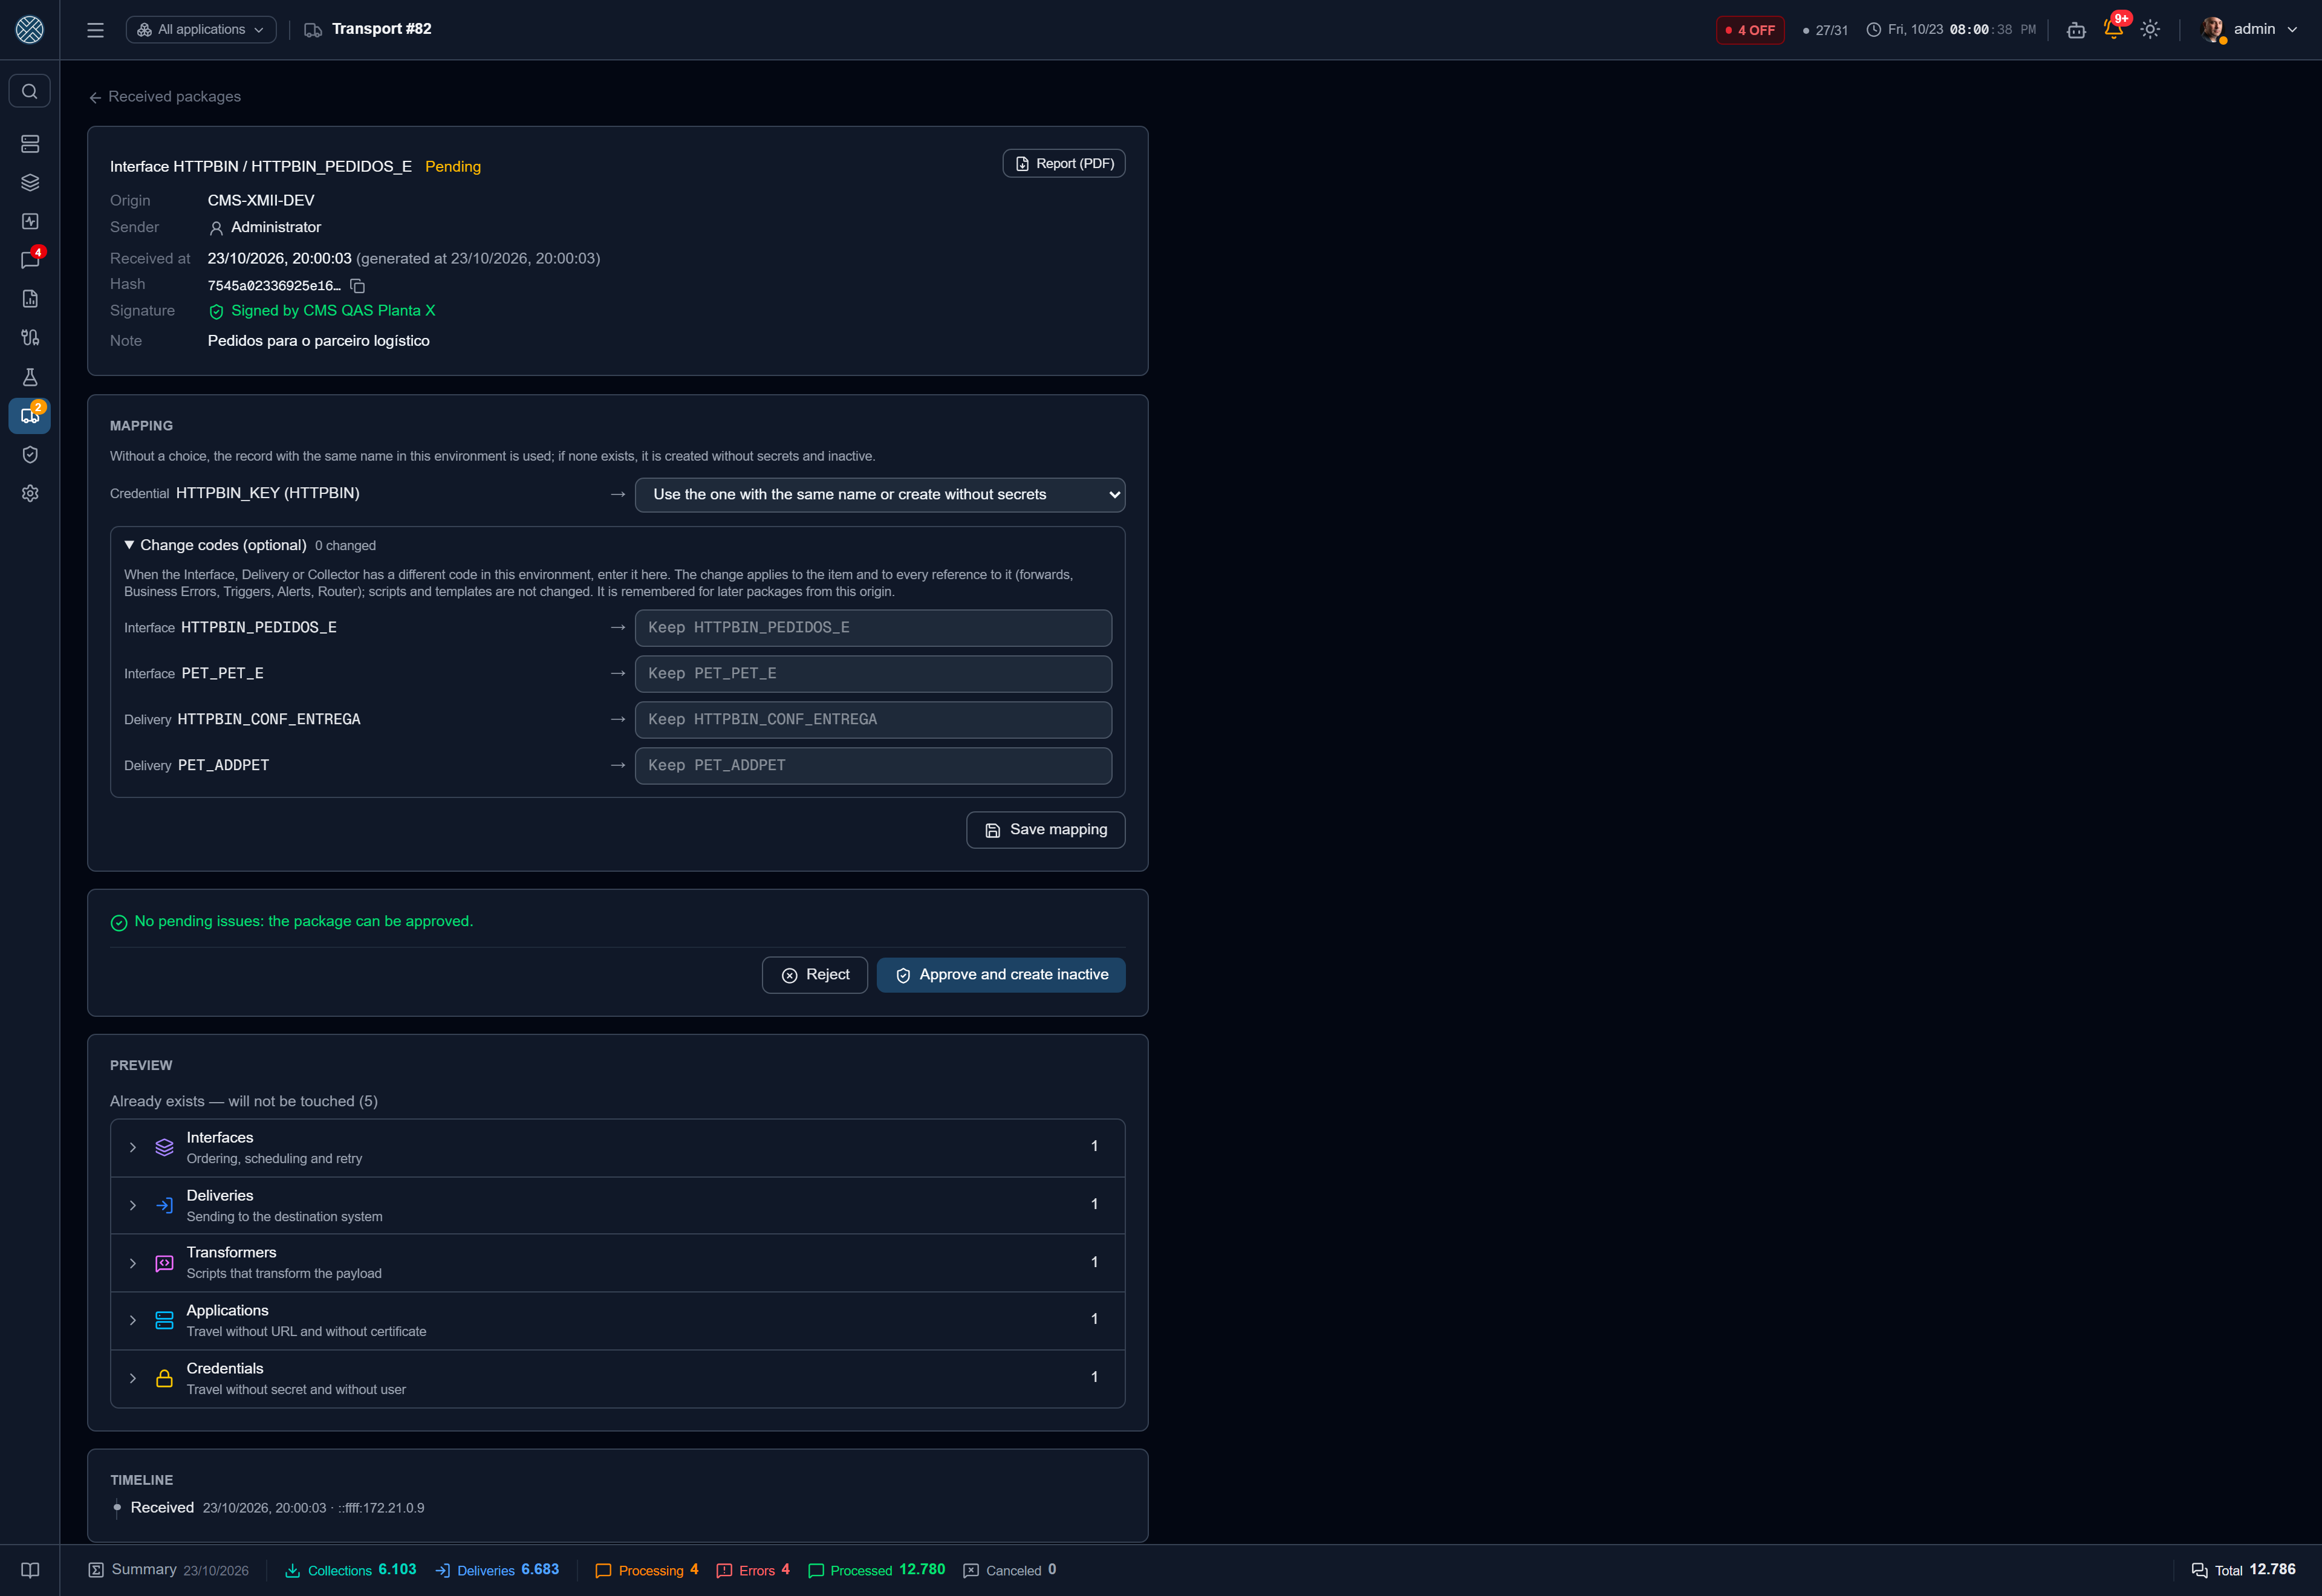Download the Report (PDF)
This screenshot has width=2322, height=1596.
(x=1064, y=164)
